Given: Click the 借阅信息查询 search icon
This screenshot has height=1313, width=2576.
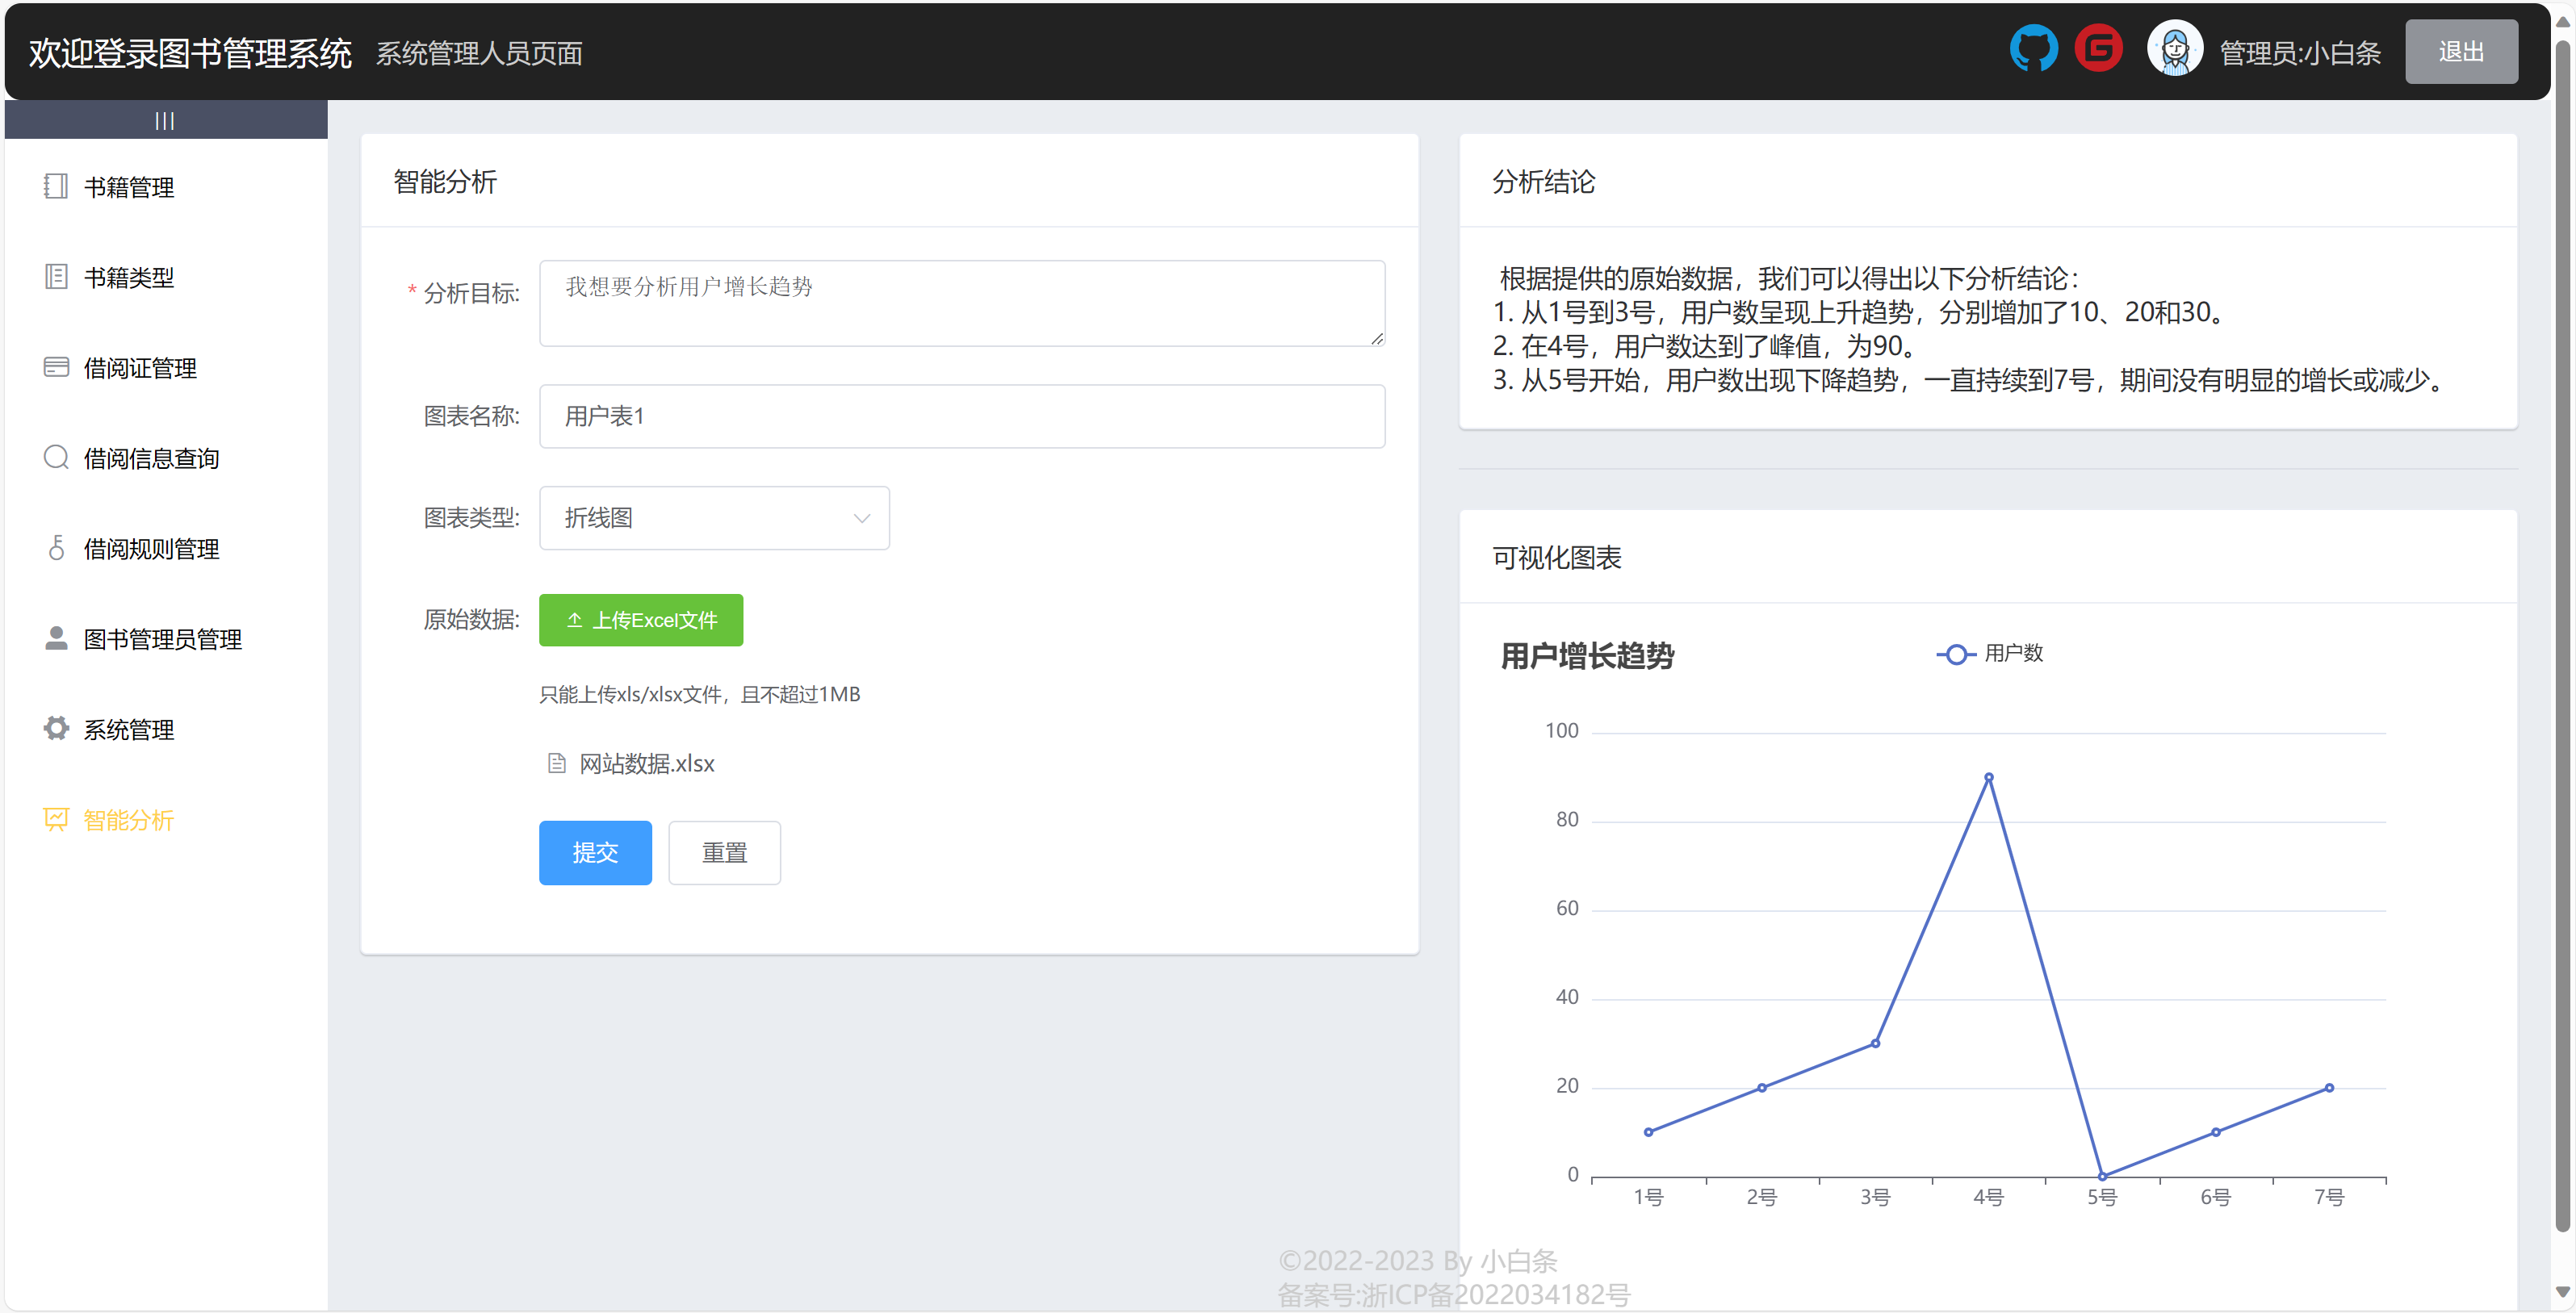Looking at the screenshot, I should 56,458.
